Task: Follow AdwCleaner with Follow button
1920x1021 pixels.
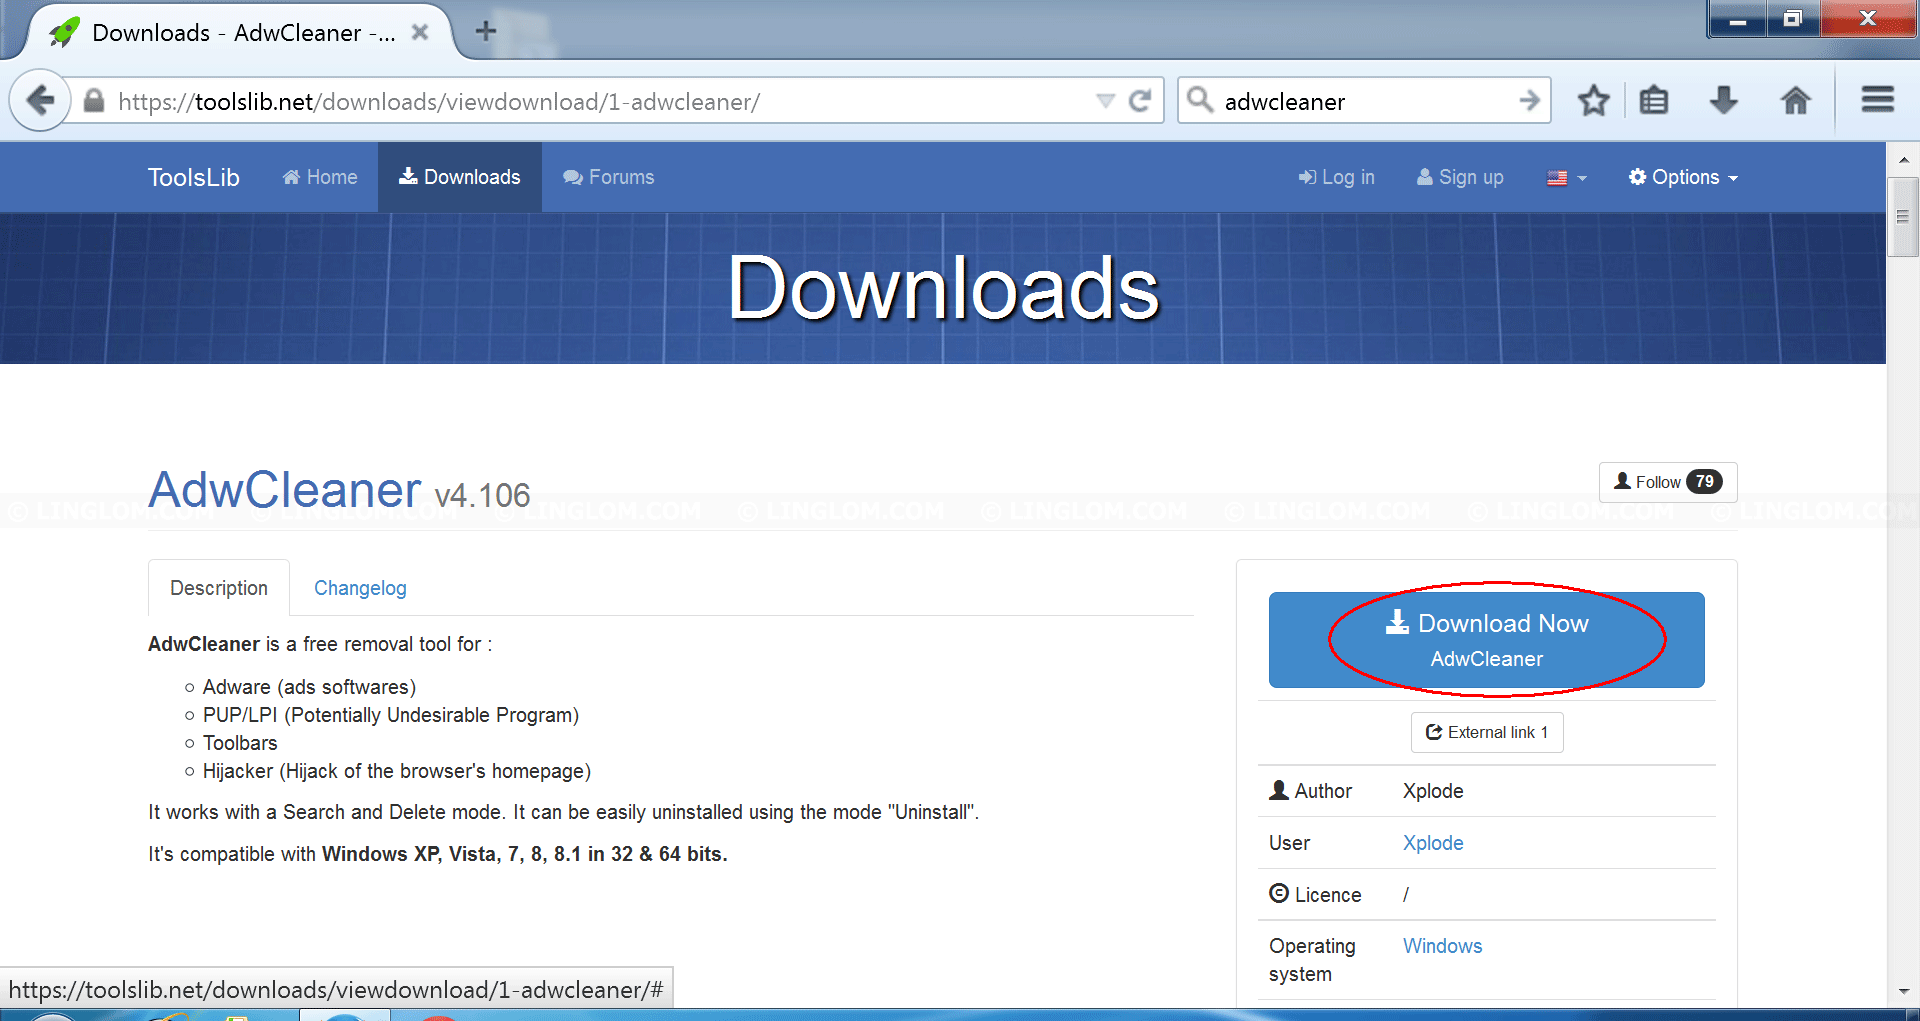Action: tap(1668, 482)
